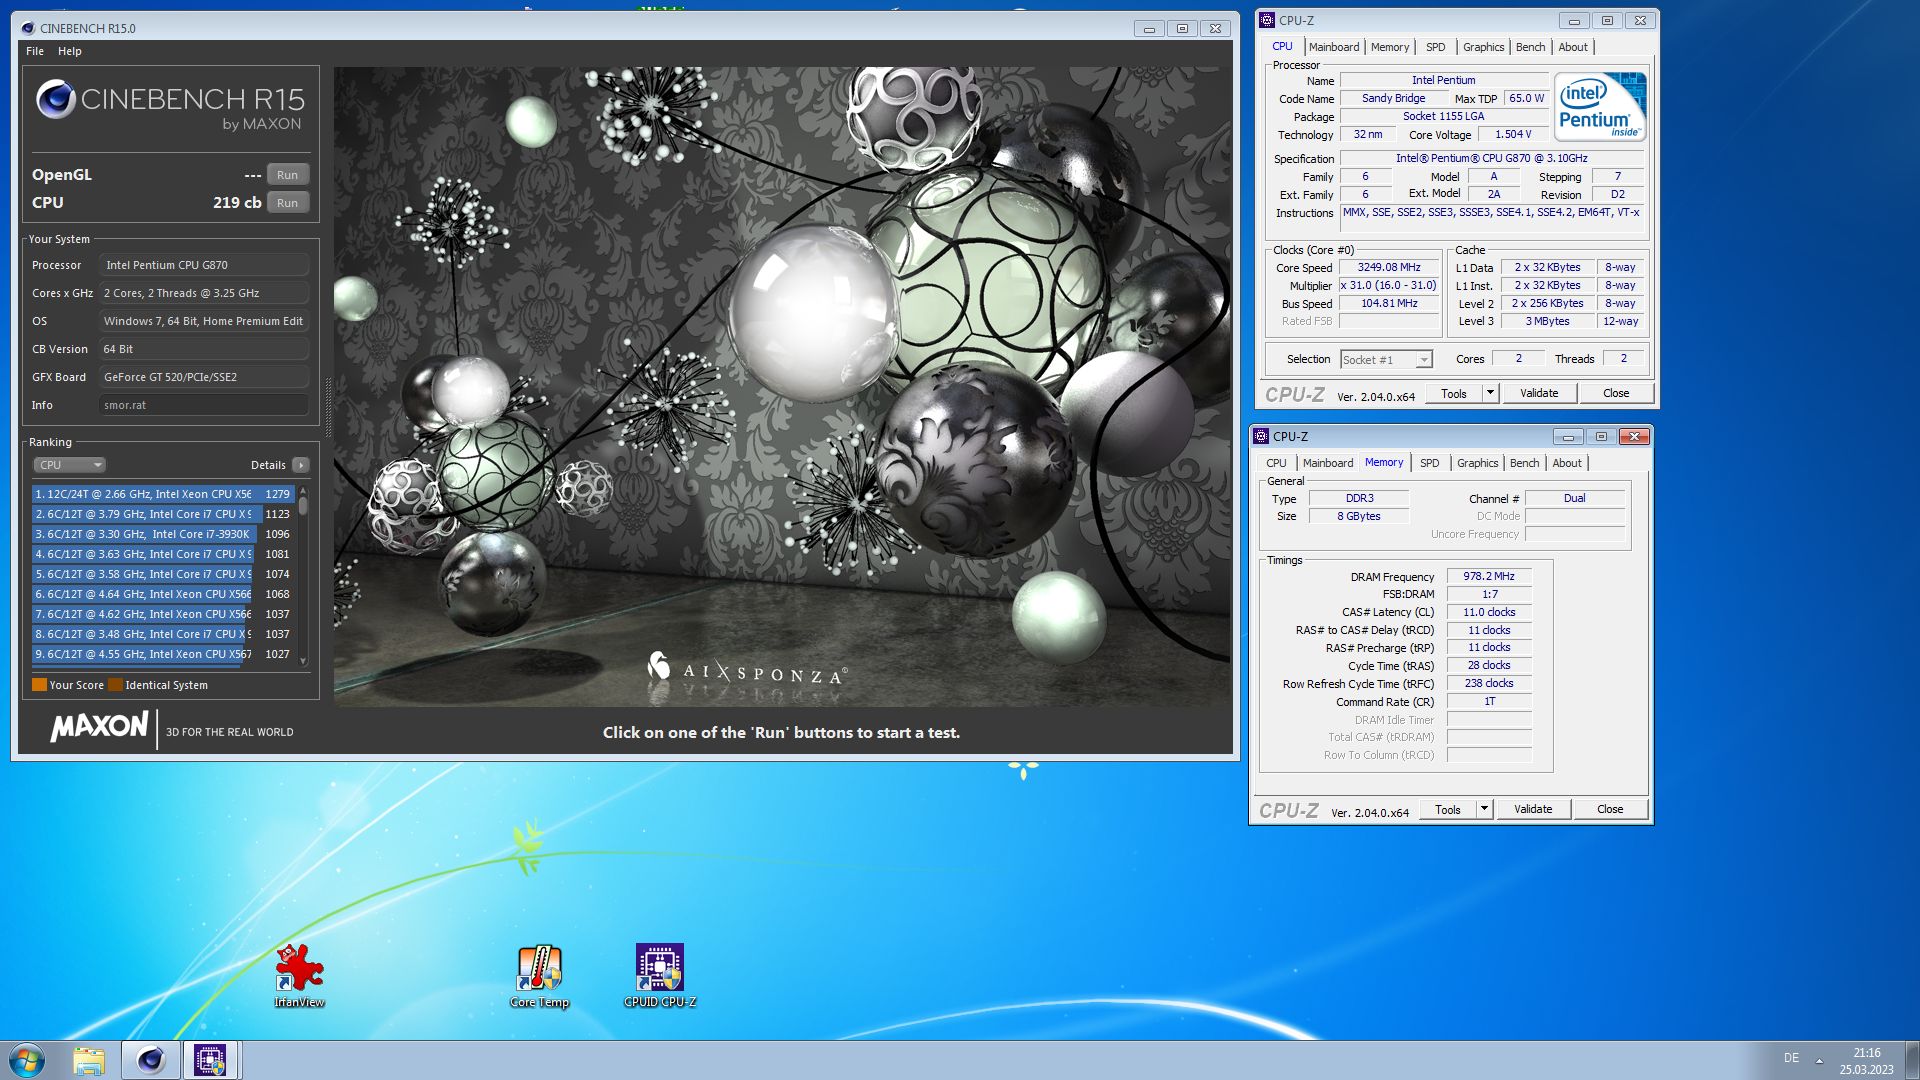
Task: Click Show desktop button at taskbar end
Action: [1912, 1060]
